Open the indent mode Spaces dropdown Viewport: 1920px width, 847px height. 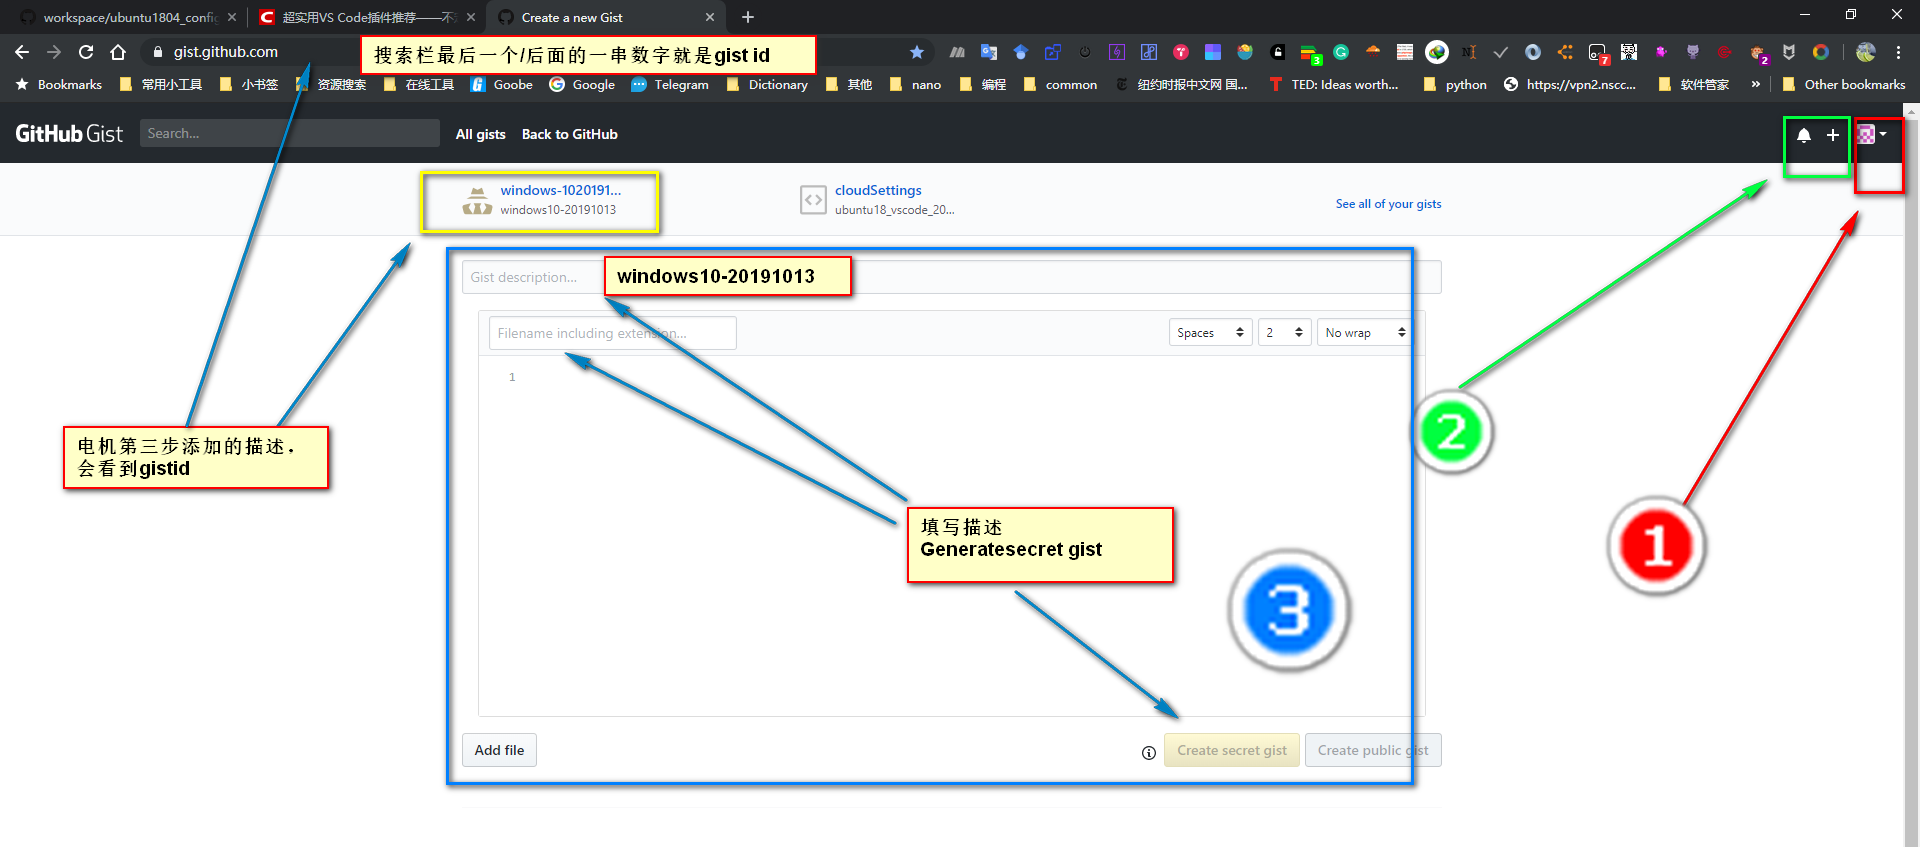(x=1210, y=333)
